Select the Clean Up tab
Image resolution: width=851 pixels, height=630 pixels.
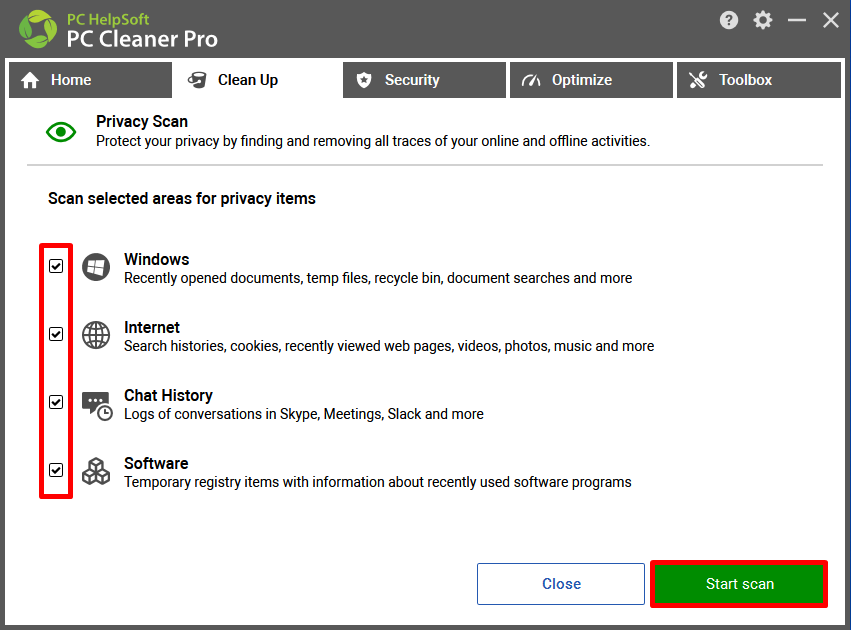(257, 80)
